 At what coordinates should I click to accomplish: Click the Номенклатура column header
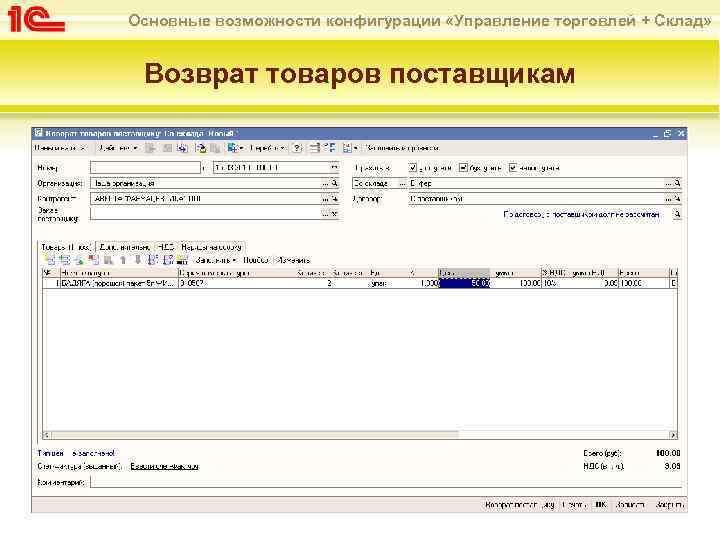point(119,273)
